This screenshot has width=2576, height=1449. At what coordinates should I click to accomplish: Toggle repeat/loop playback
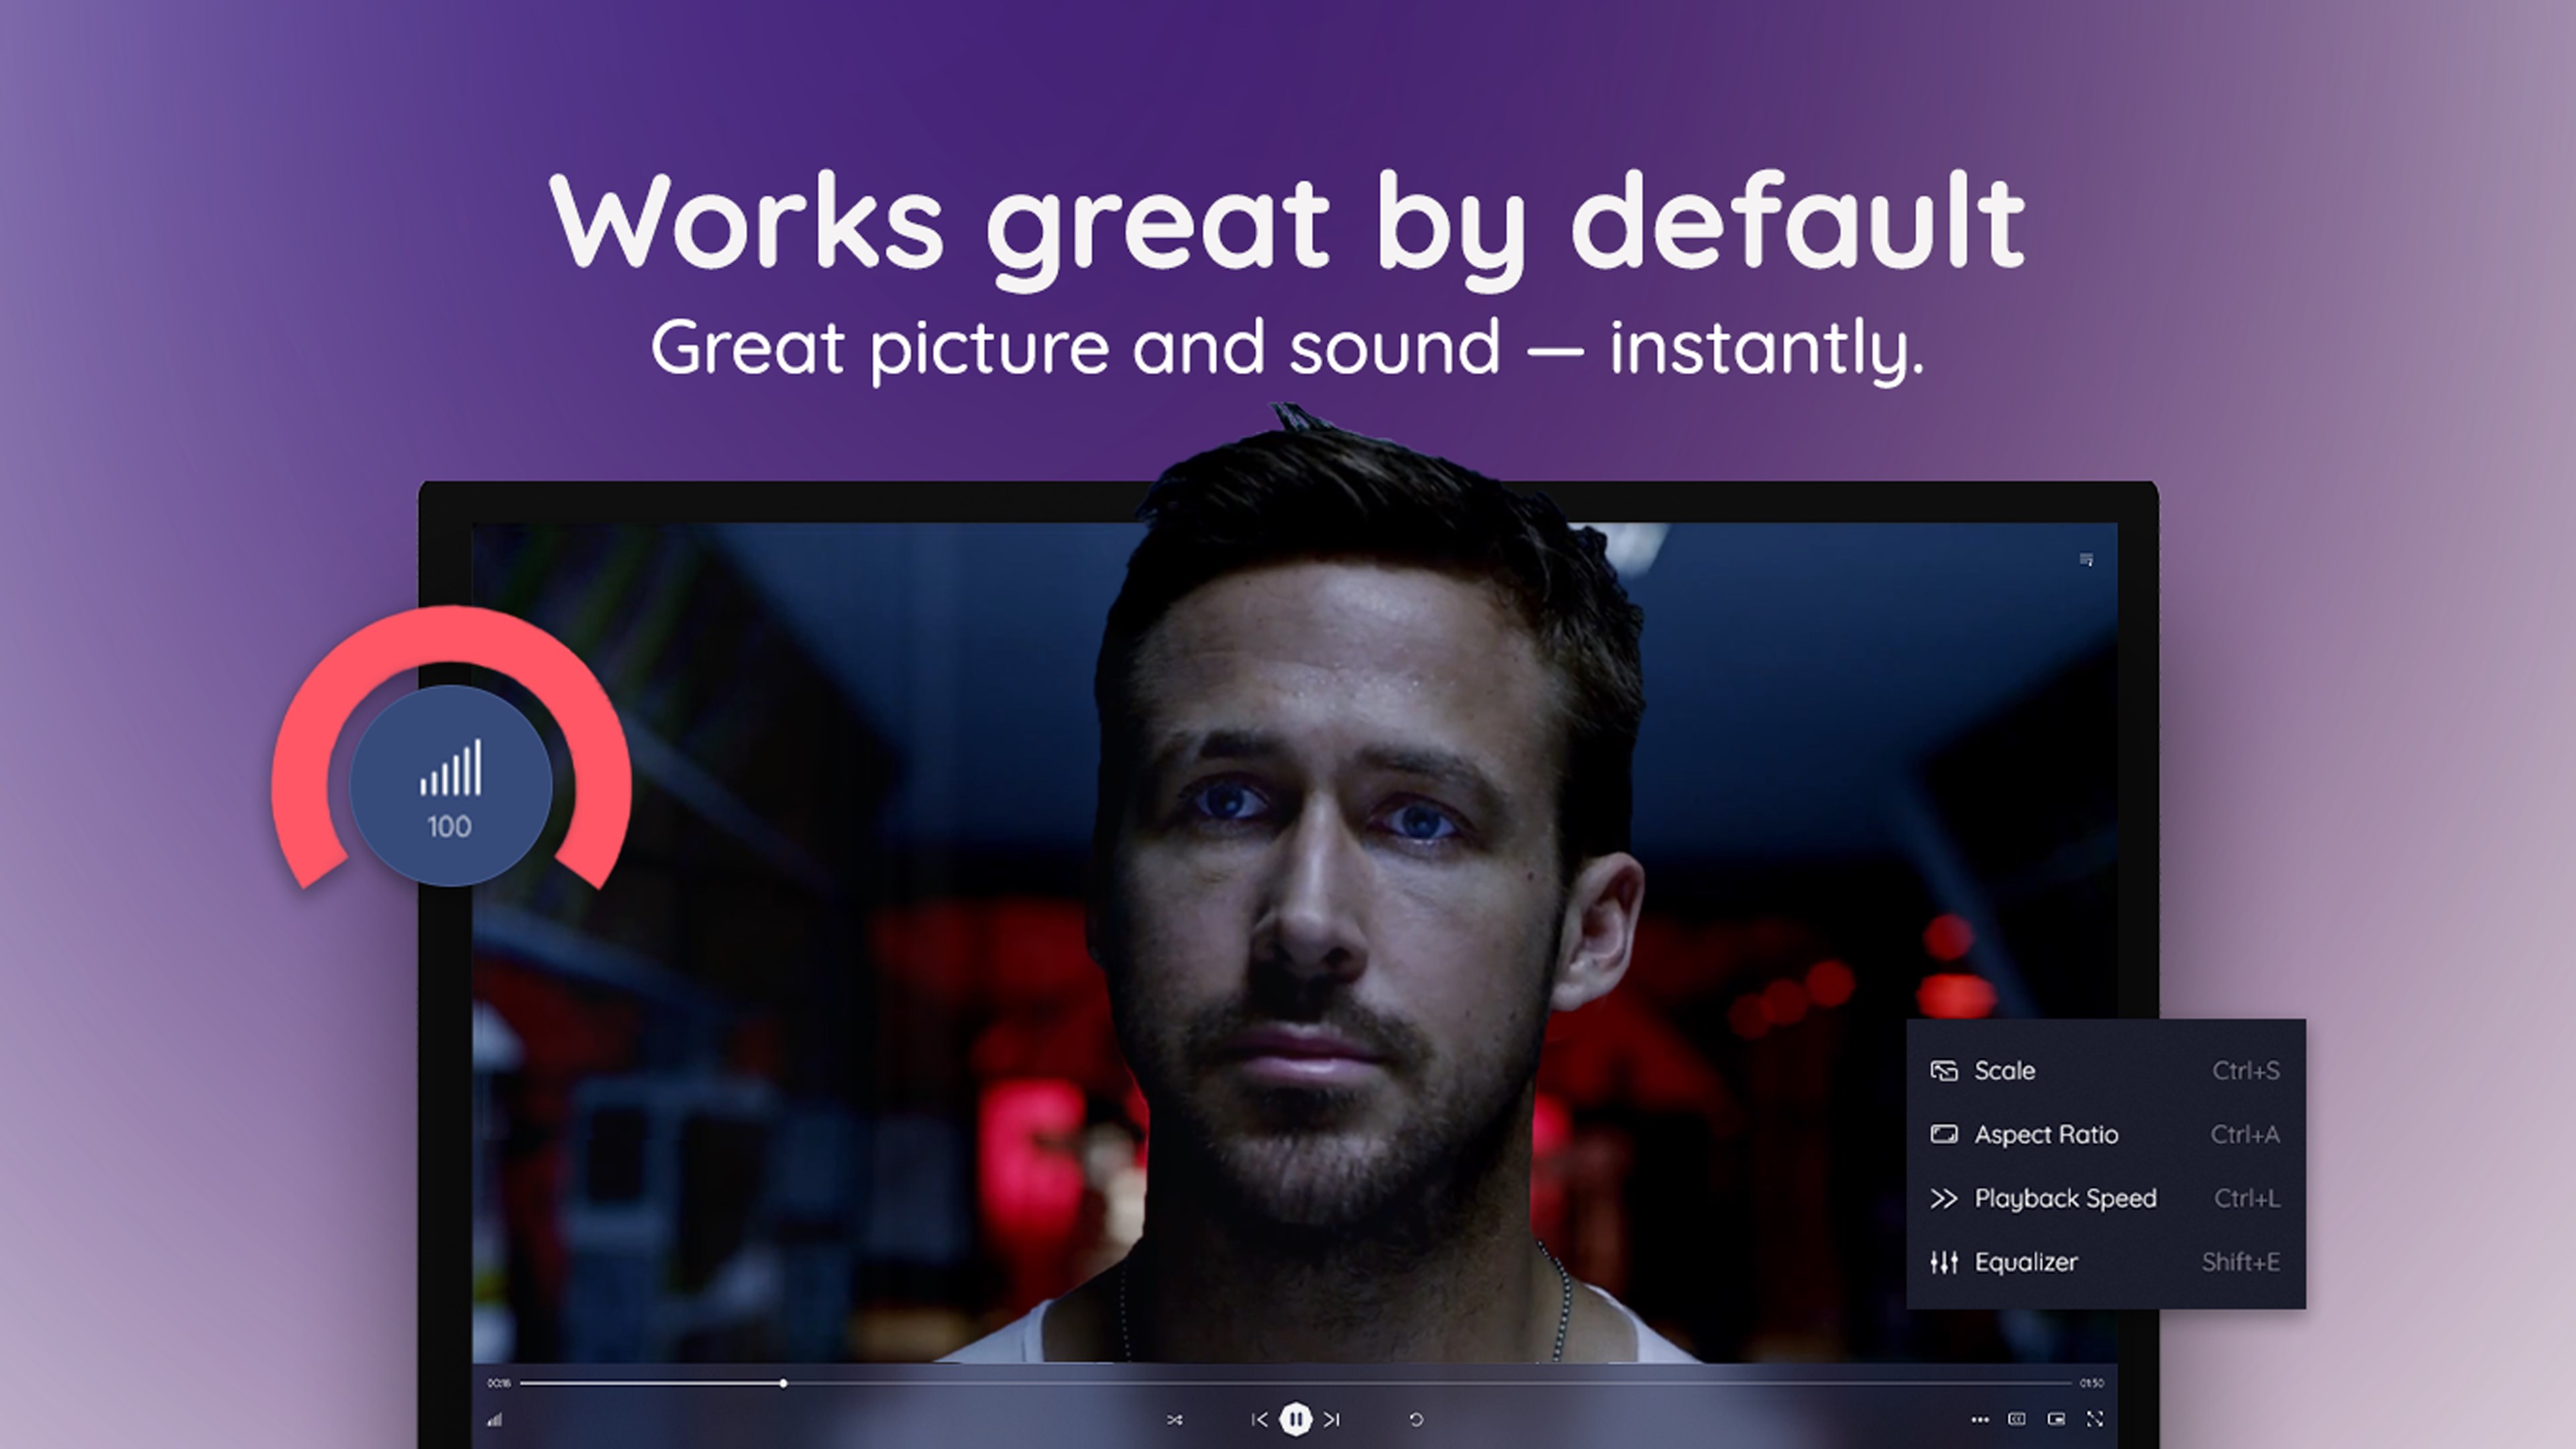1416,1419
